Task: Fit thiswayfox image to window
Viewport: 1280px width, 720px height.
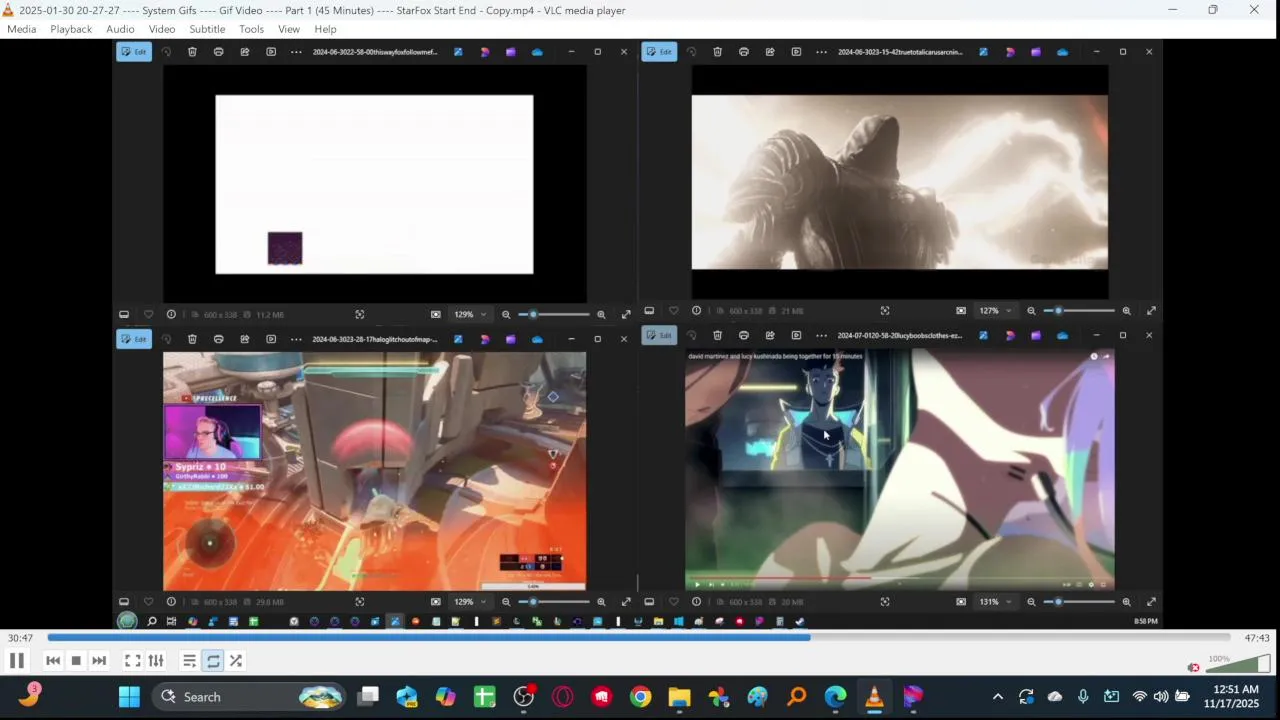Action: click(x=435, y=314)
